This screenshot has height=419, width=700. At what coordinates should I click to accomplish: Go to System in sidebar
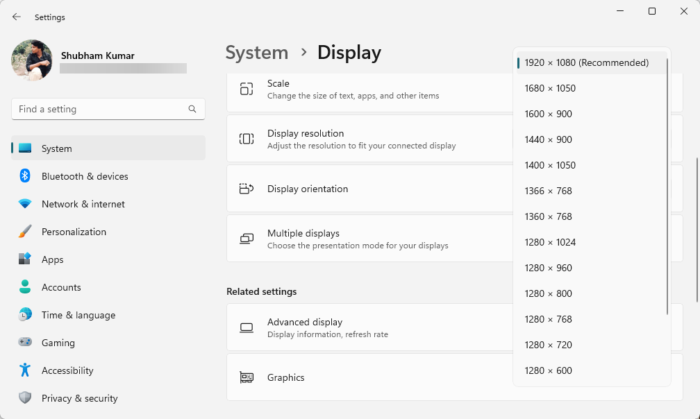57,148
